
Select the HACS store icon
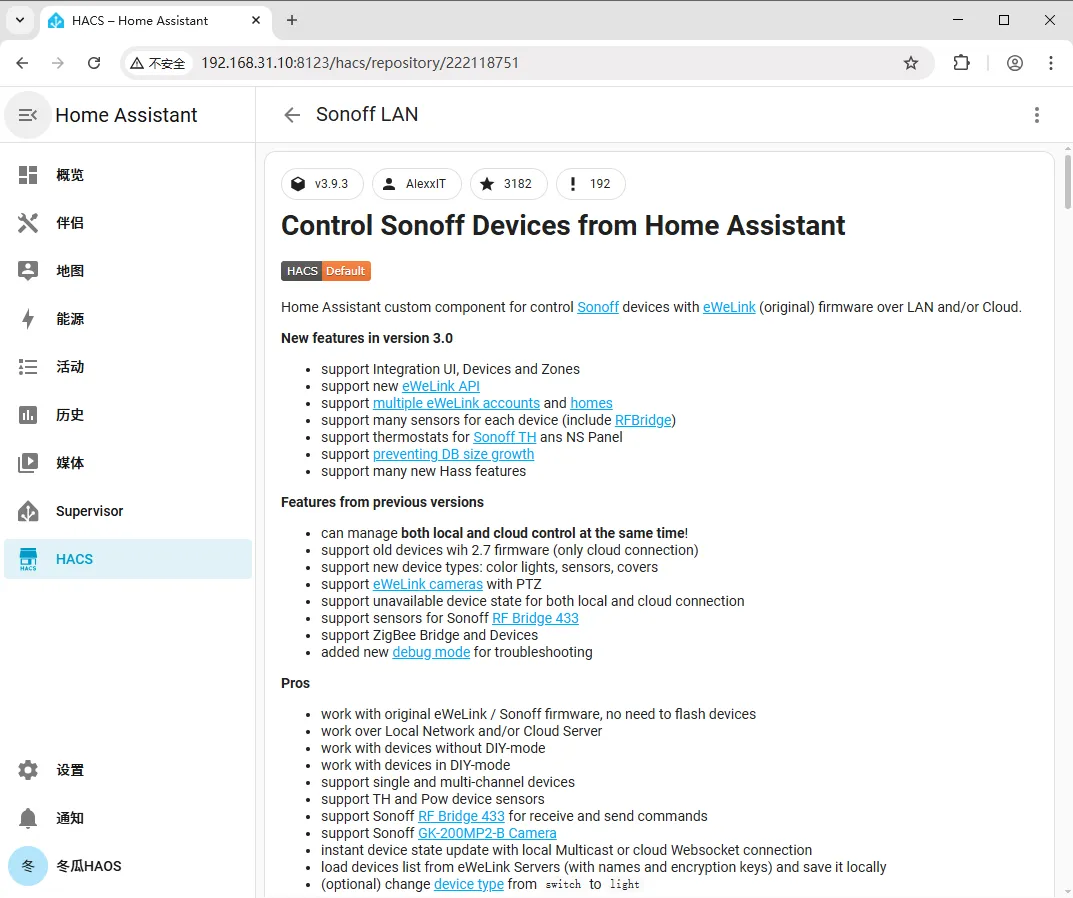[x=27, y=559]
